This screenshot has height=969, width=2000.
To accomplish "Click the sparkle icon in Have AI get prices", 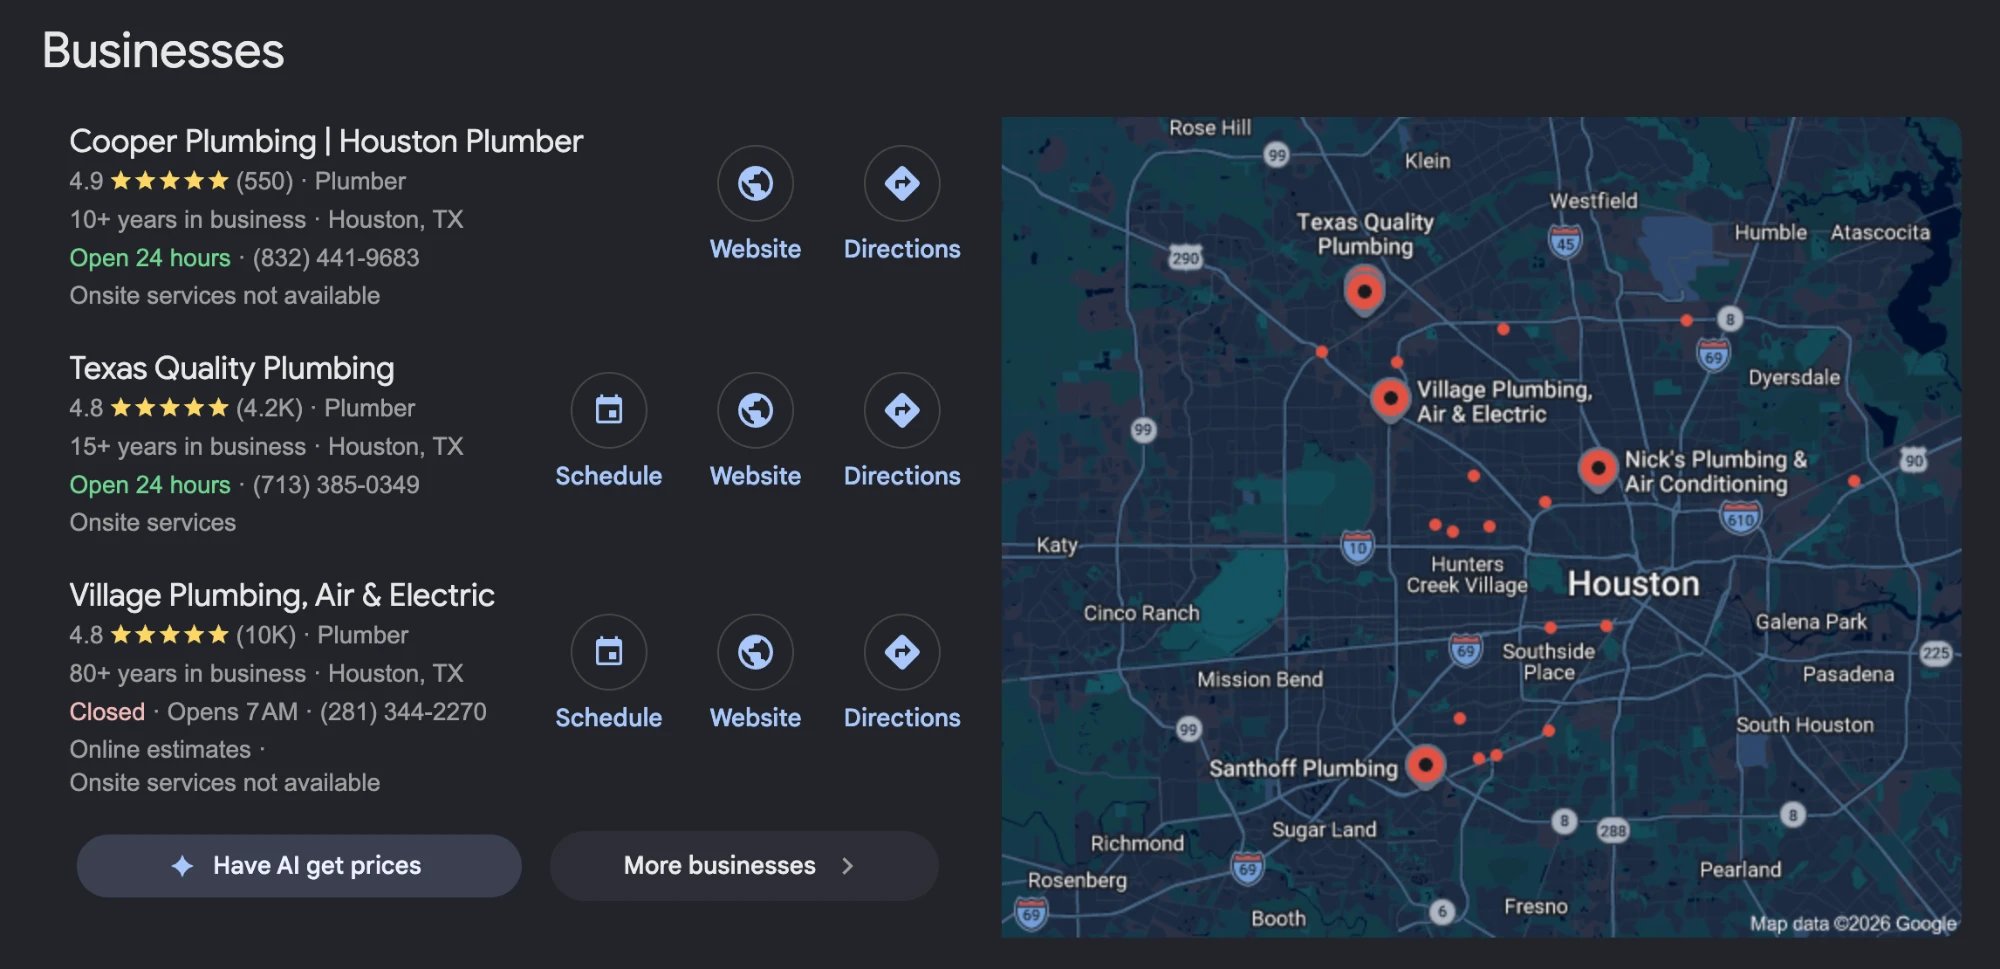I will tap(182, 866).
